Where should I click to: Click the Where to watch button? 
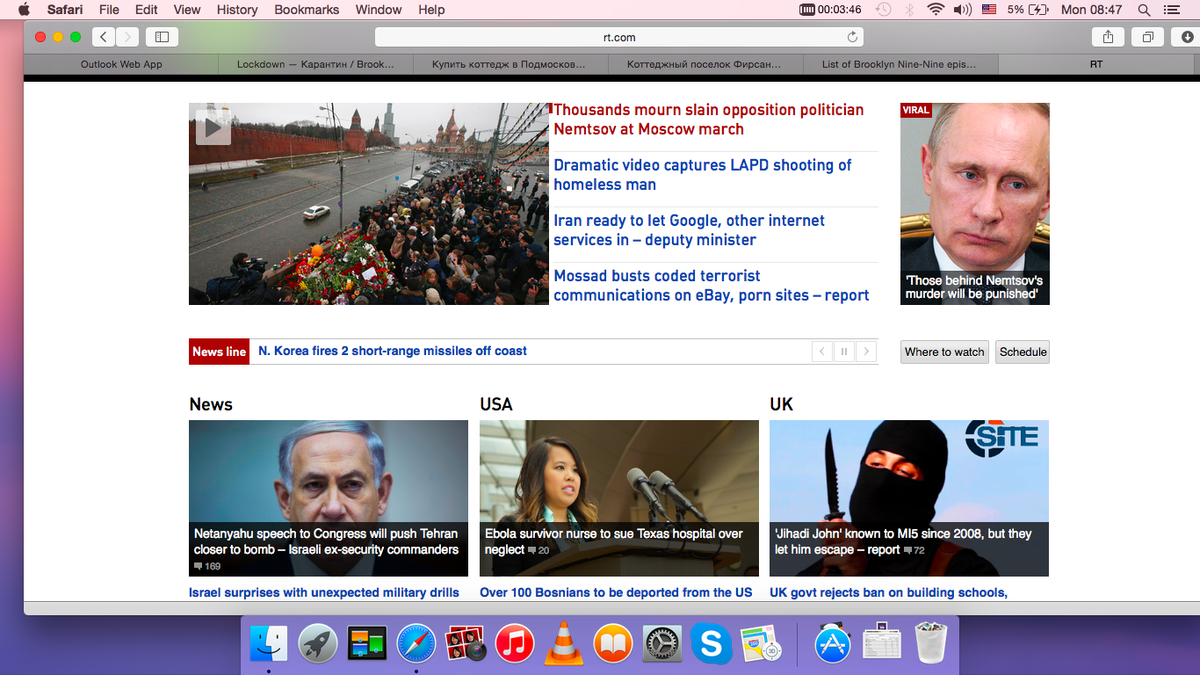(x=945, y=351)
